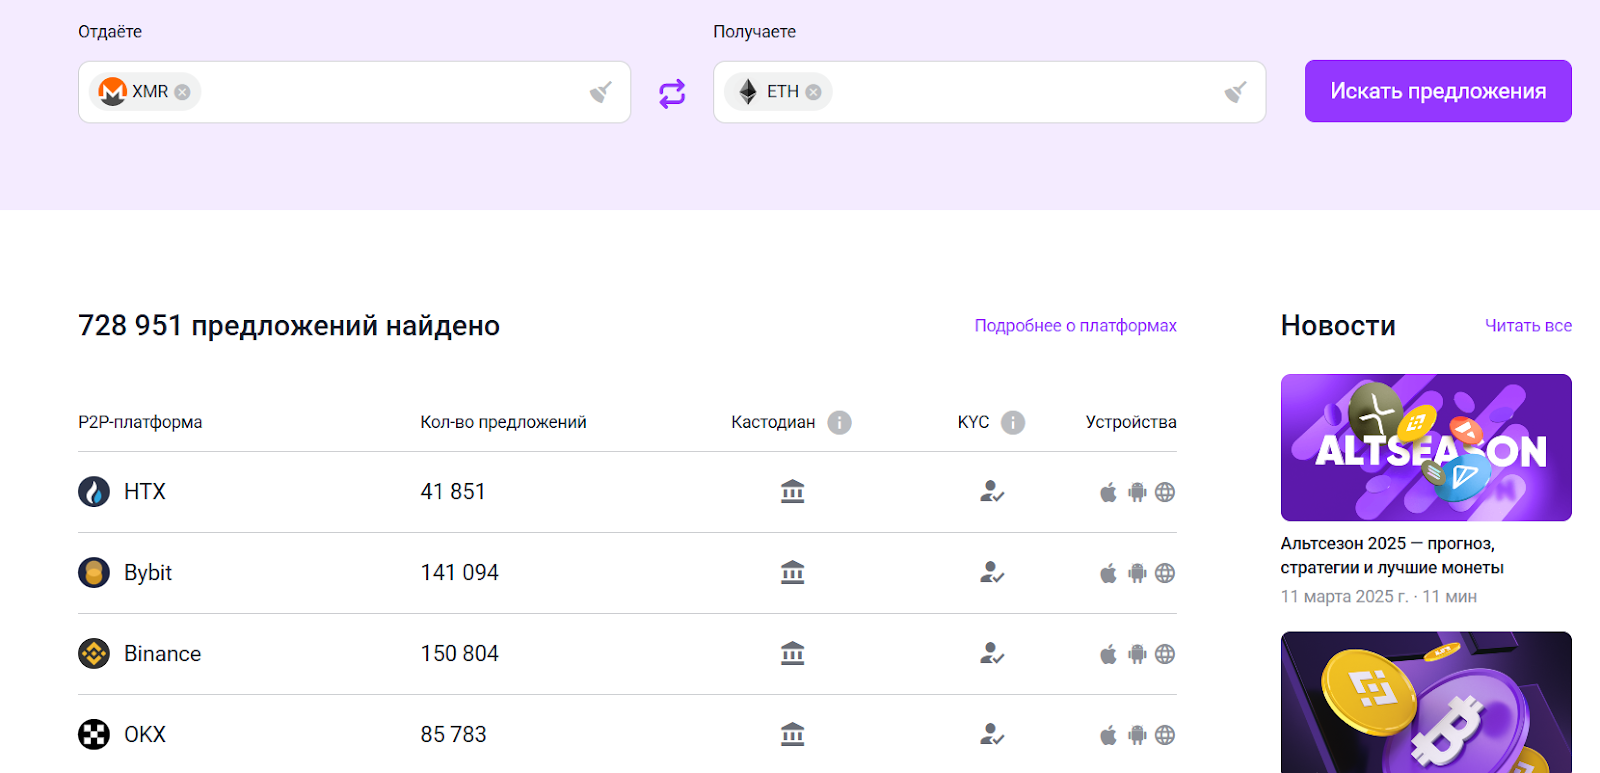Click the Кастодиан info icon
Viewport: 1600px width, 773px height.
[840, 423]
